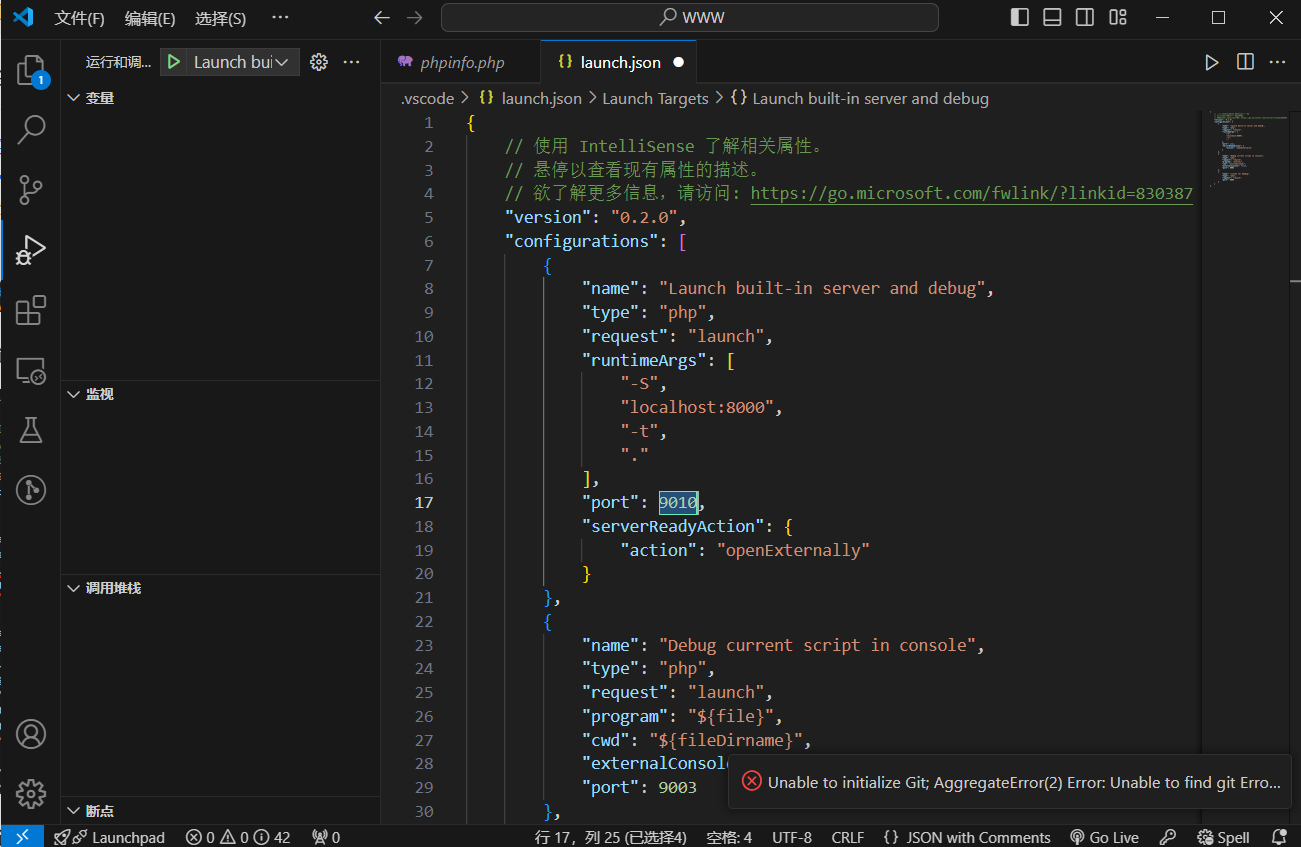This screenshot has height=847, width=1301.
Task: Open 编辑(E) menu
Action: 150,18
